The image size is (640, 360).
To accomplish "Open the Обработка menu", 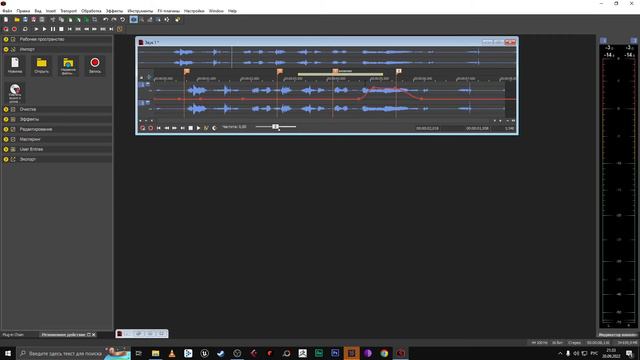I will tap(91, 11).
